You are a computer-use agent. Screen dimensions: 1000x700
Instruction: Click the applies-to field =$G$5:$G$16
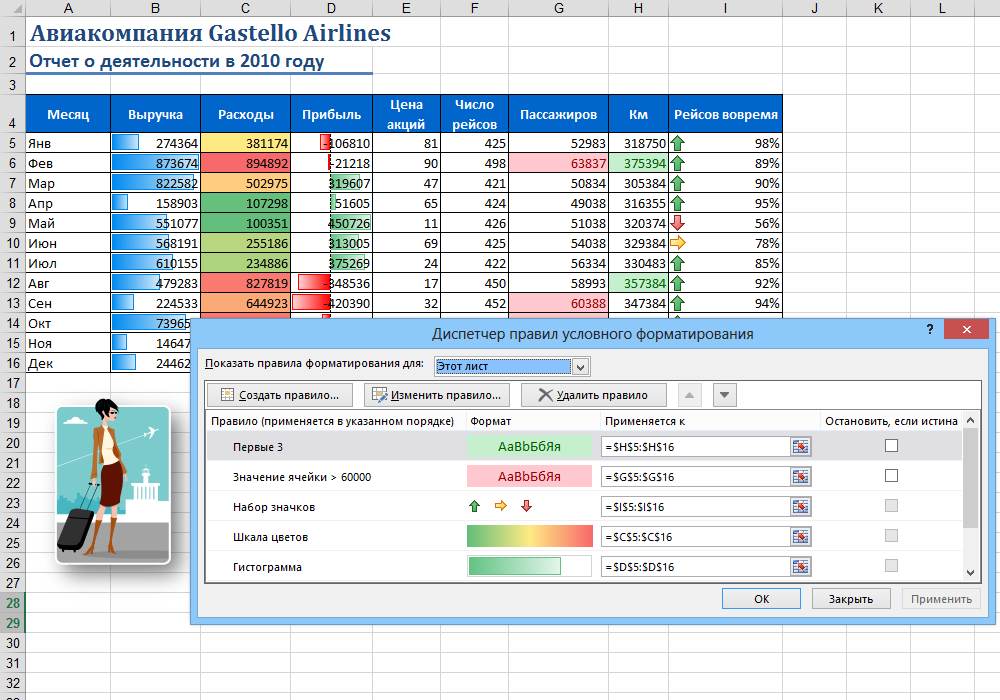pyautogui.click(x=696, y=477)
